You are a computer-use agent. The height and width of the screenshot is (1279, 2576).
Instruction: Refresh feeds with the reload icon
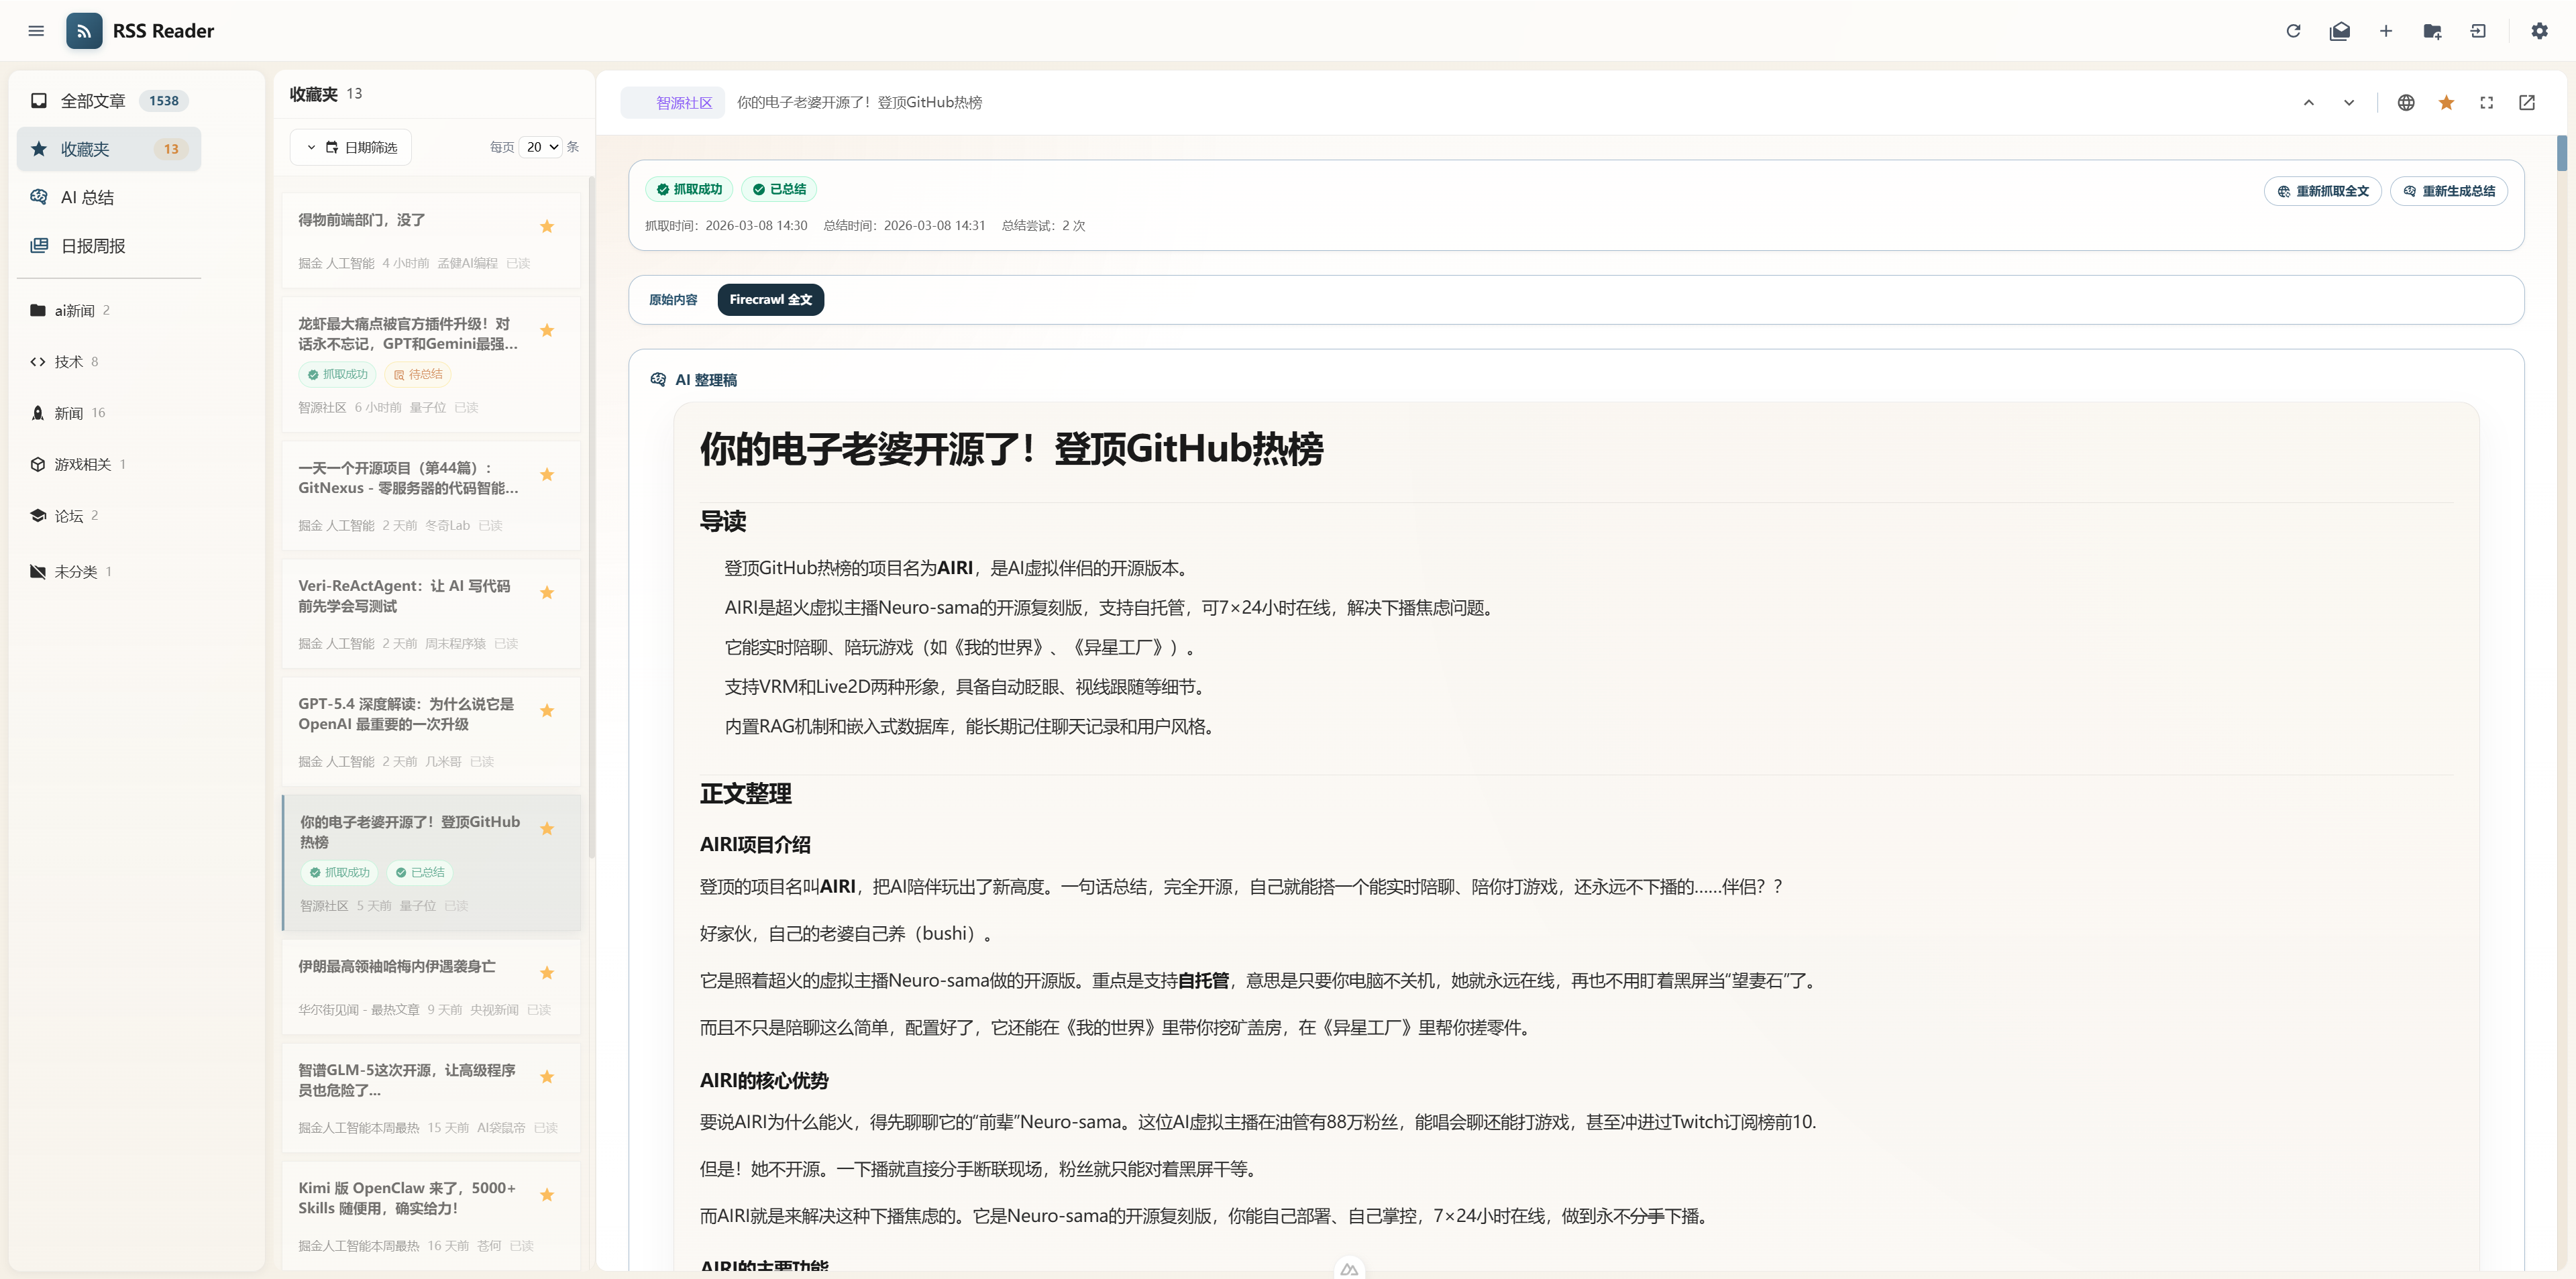tap(2293, 31)
